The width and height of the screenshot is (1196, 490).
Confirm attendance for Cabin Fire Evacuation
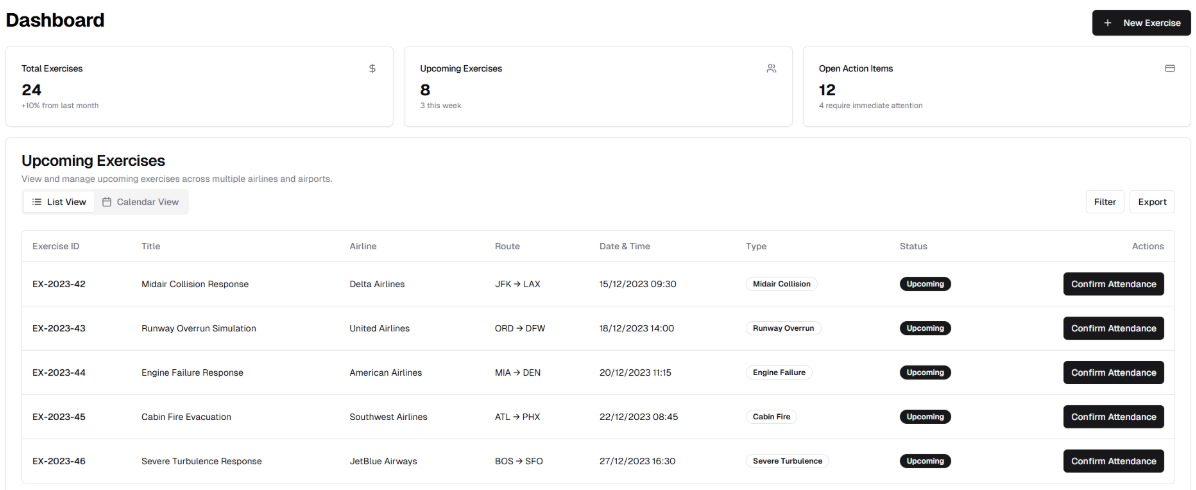(x=1114, y=417)
